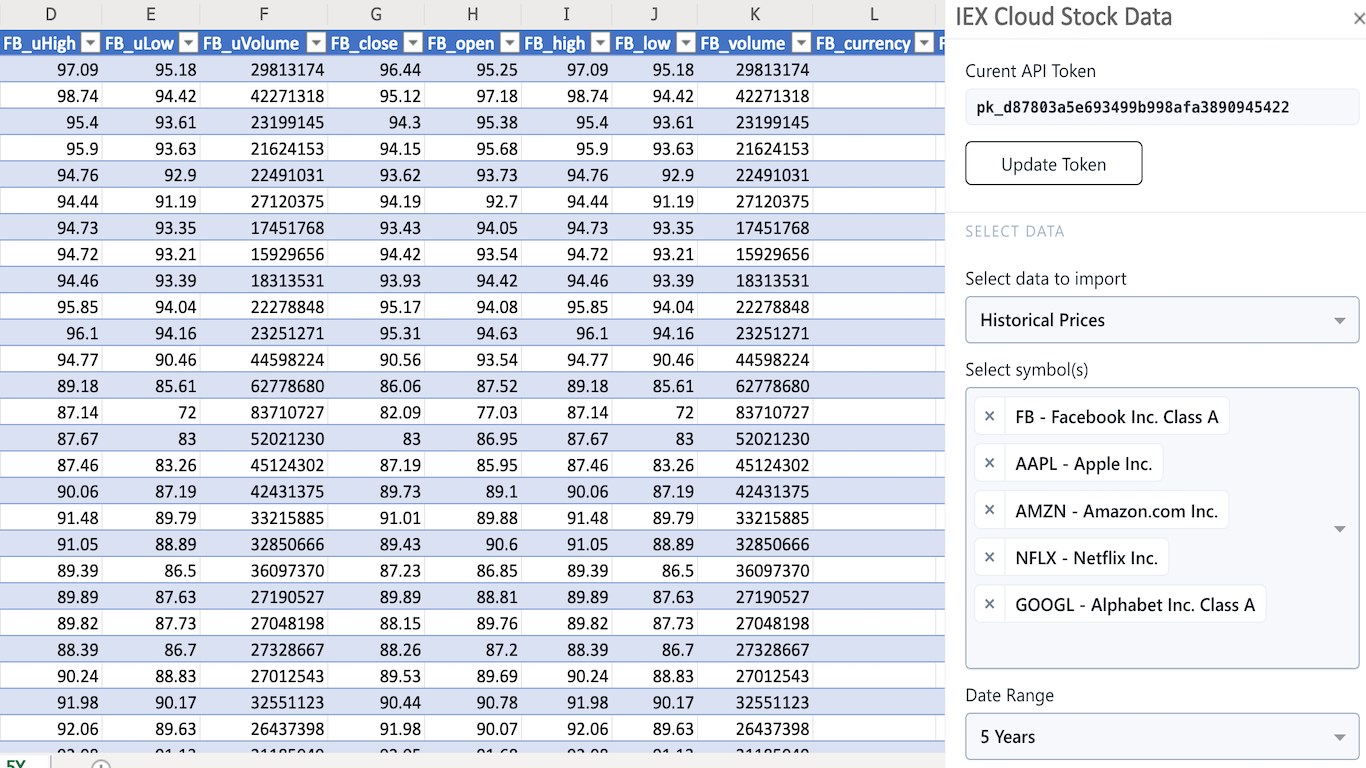Click the GOOGL - Alphabet Inc. Class A label

coord(1135,605)
